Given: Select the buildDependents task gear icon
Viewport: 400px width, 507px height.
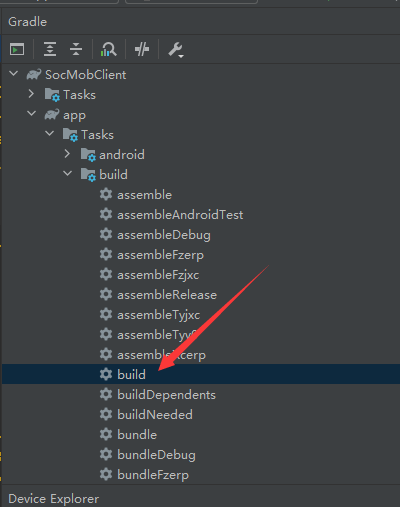Looking at the screenshot, I should point(106,394).
